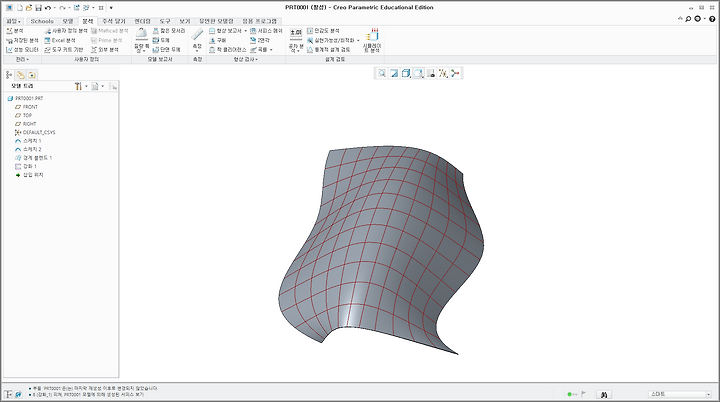This screenshot has width=720, height=402.
Task: Click 짧은 모서리 (short edge) report
Action: (x=169, y=31)
